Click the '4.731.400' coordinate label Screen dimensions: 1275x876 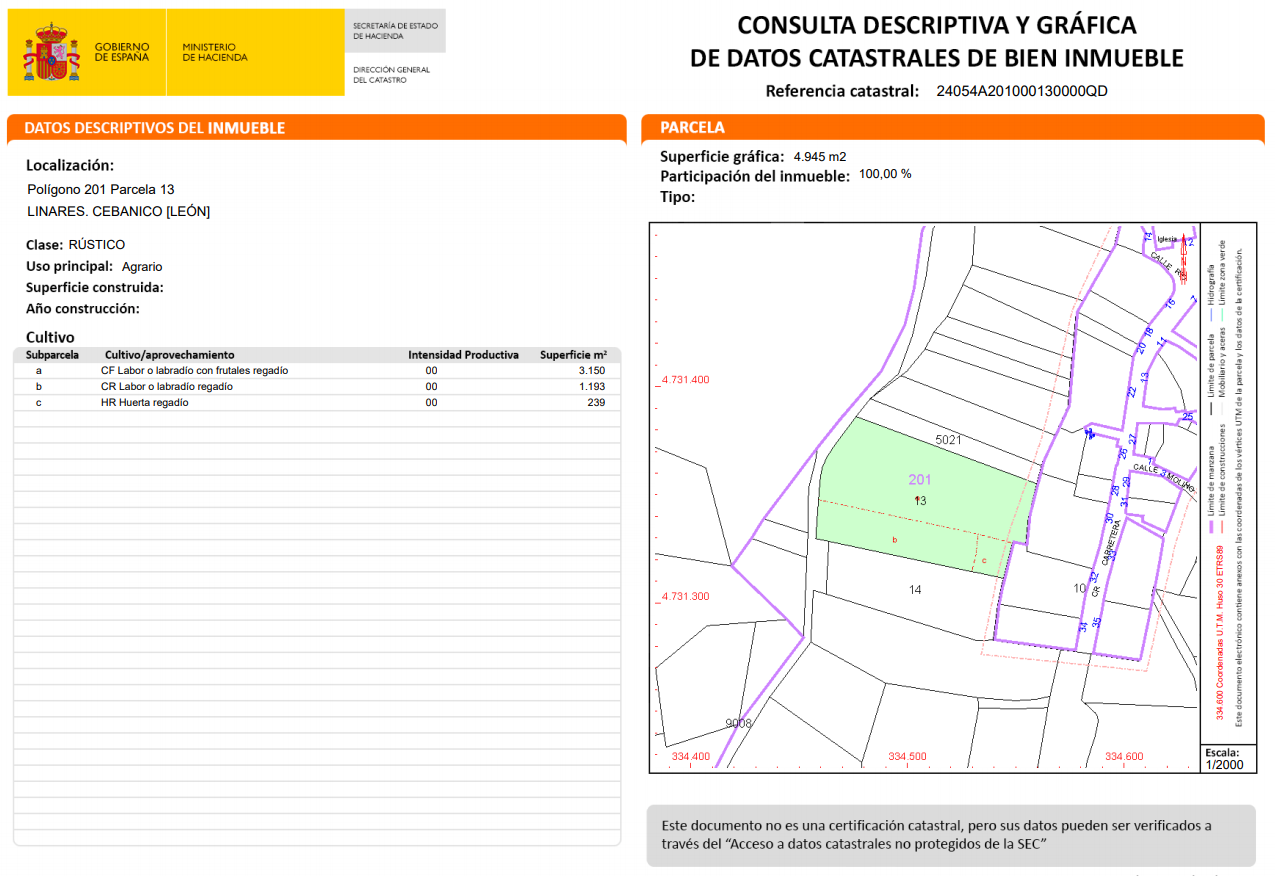pos(685,380)
